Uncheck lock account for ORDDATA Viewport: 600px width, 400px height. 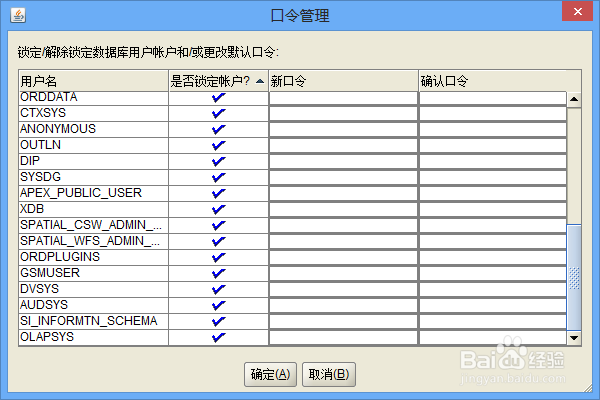pyautogui.click(x=218, y=97)
